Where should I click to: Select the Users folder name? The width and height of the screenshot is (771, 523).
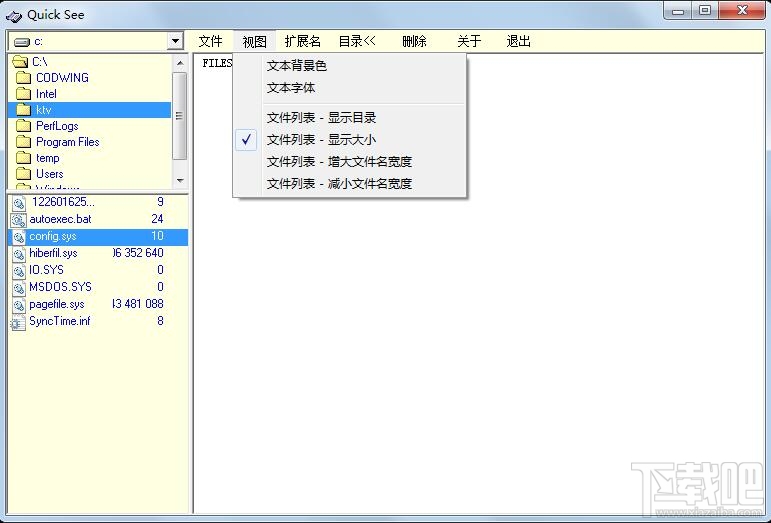(50, 174)
